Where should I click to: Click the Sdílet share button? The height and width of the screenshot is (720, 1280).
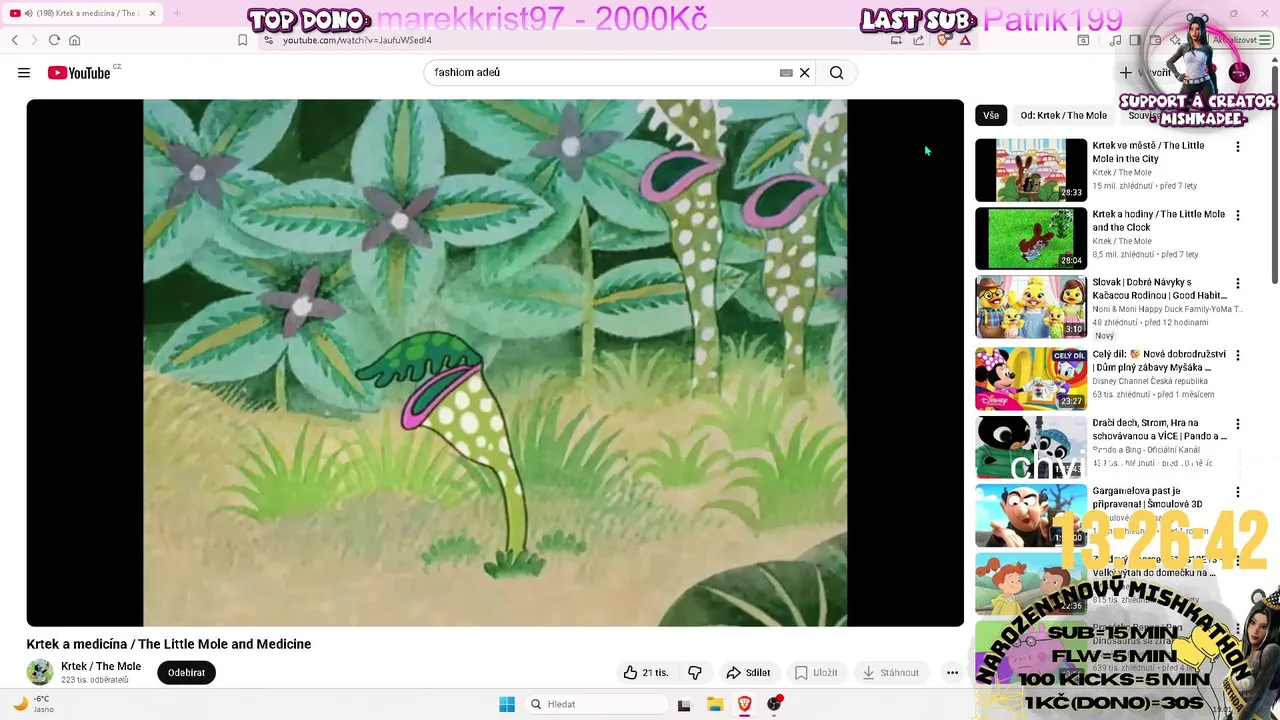(748, 673)
